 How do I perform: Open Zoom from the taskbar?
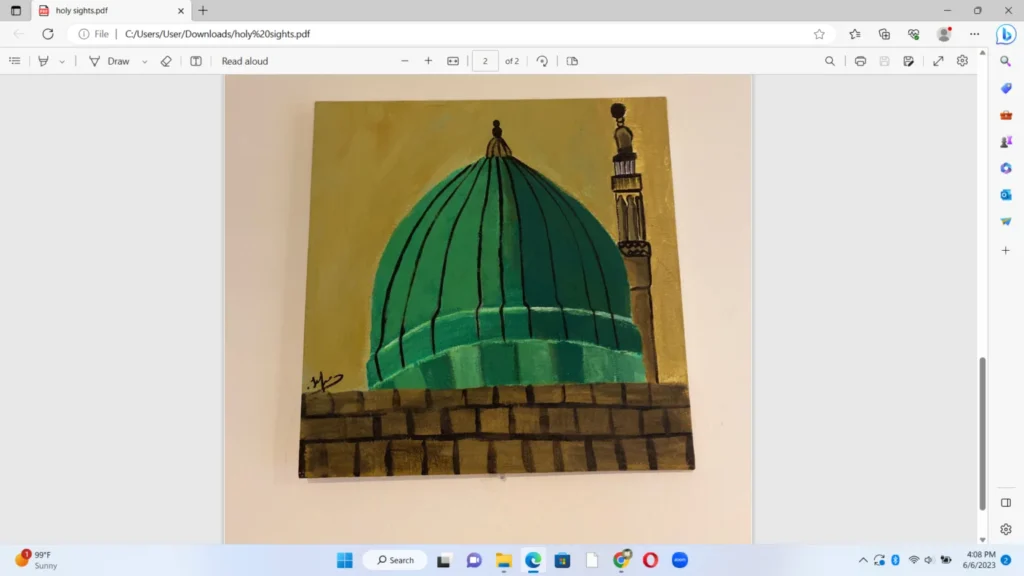click(x=680, y=560)
